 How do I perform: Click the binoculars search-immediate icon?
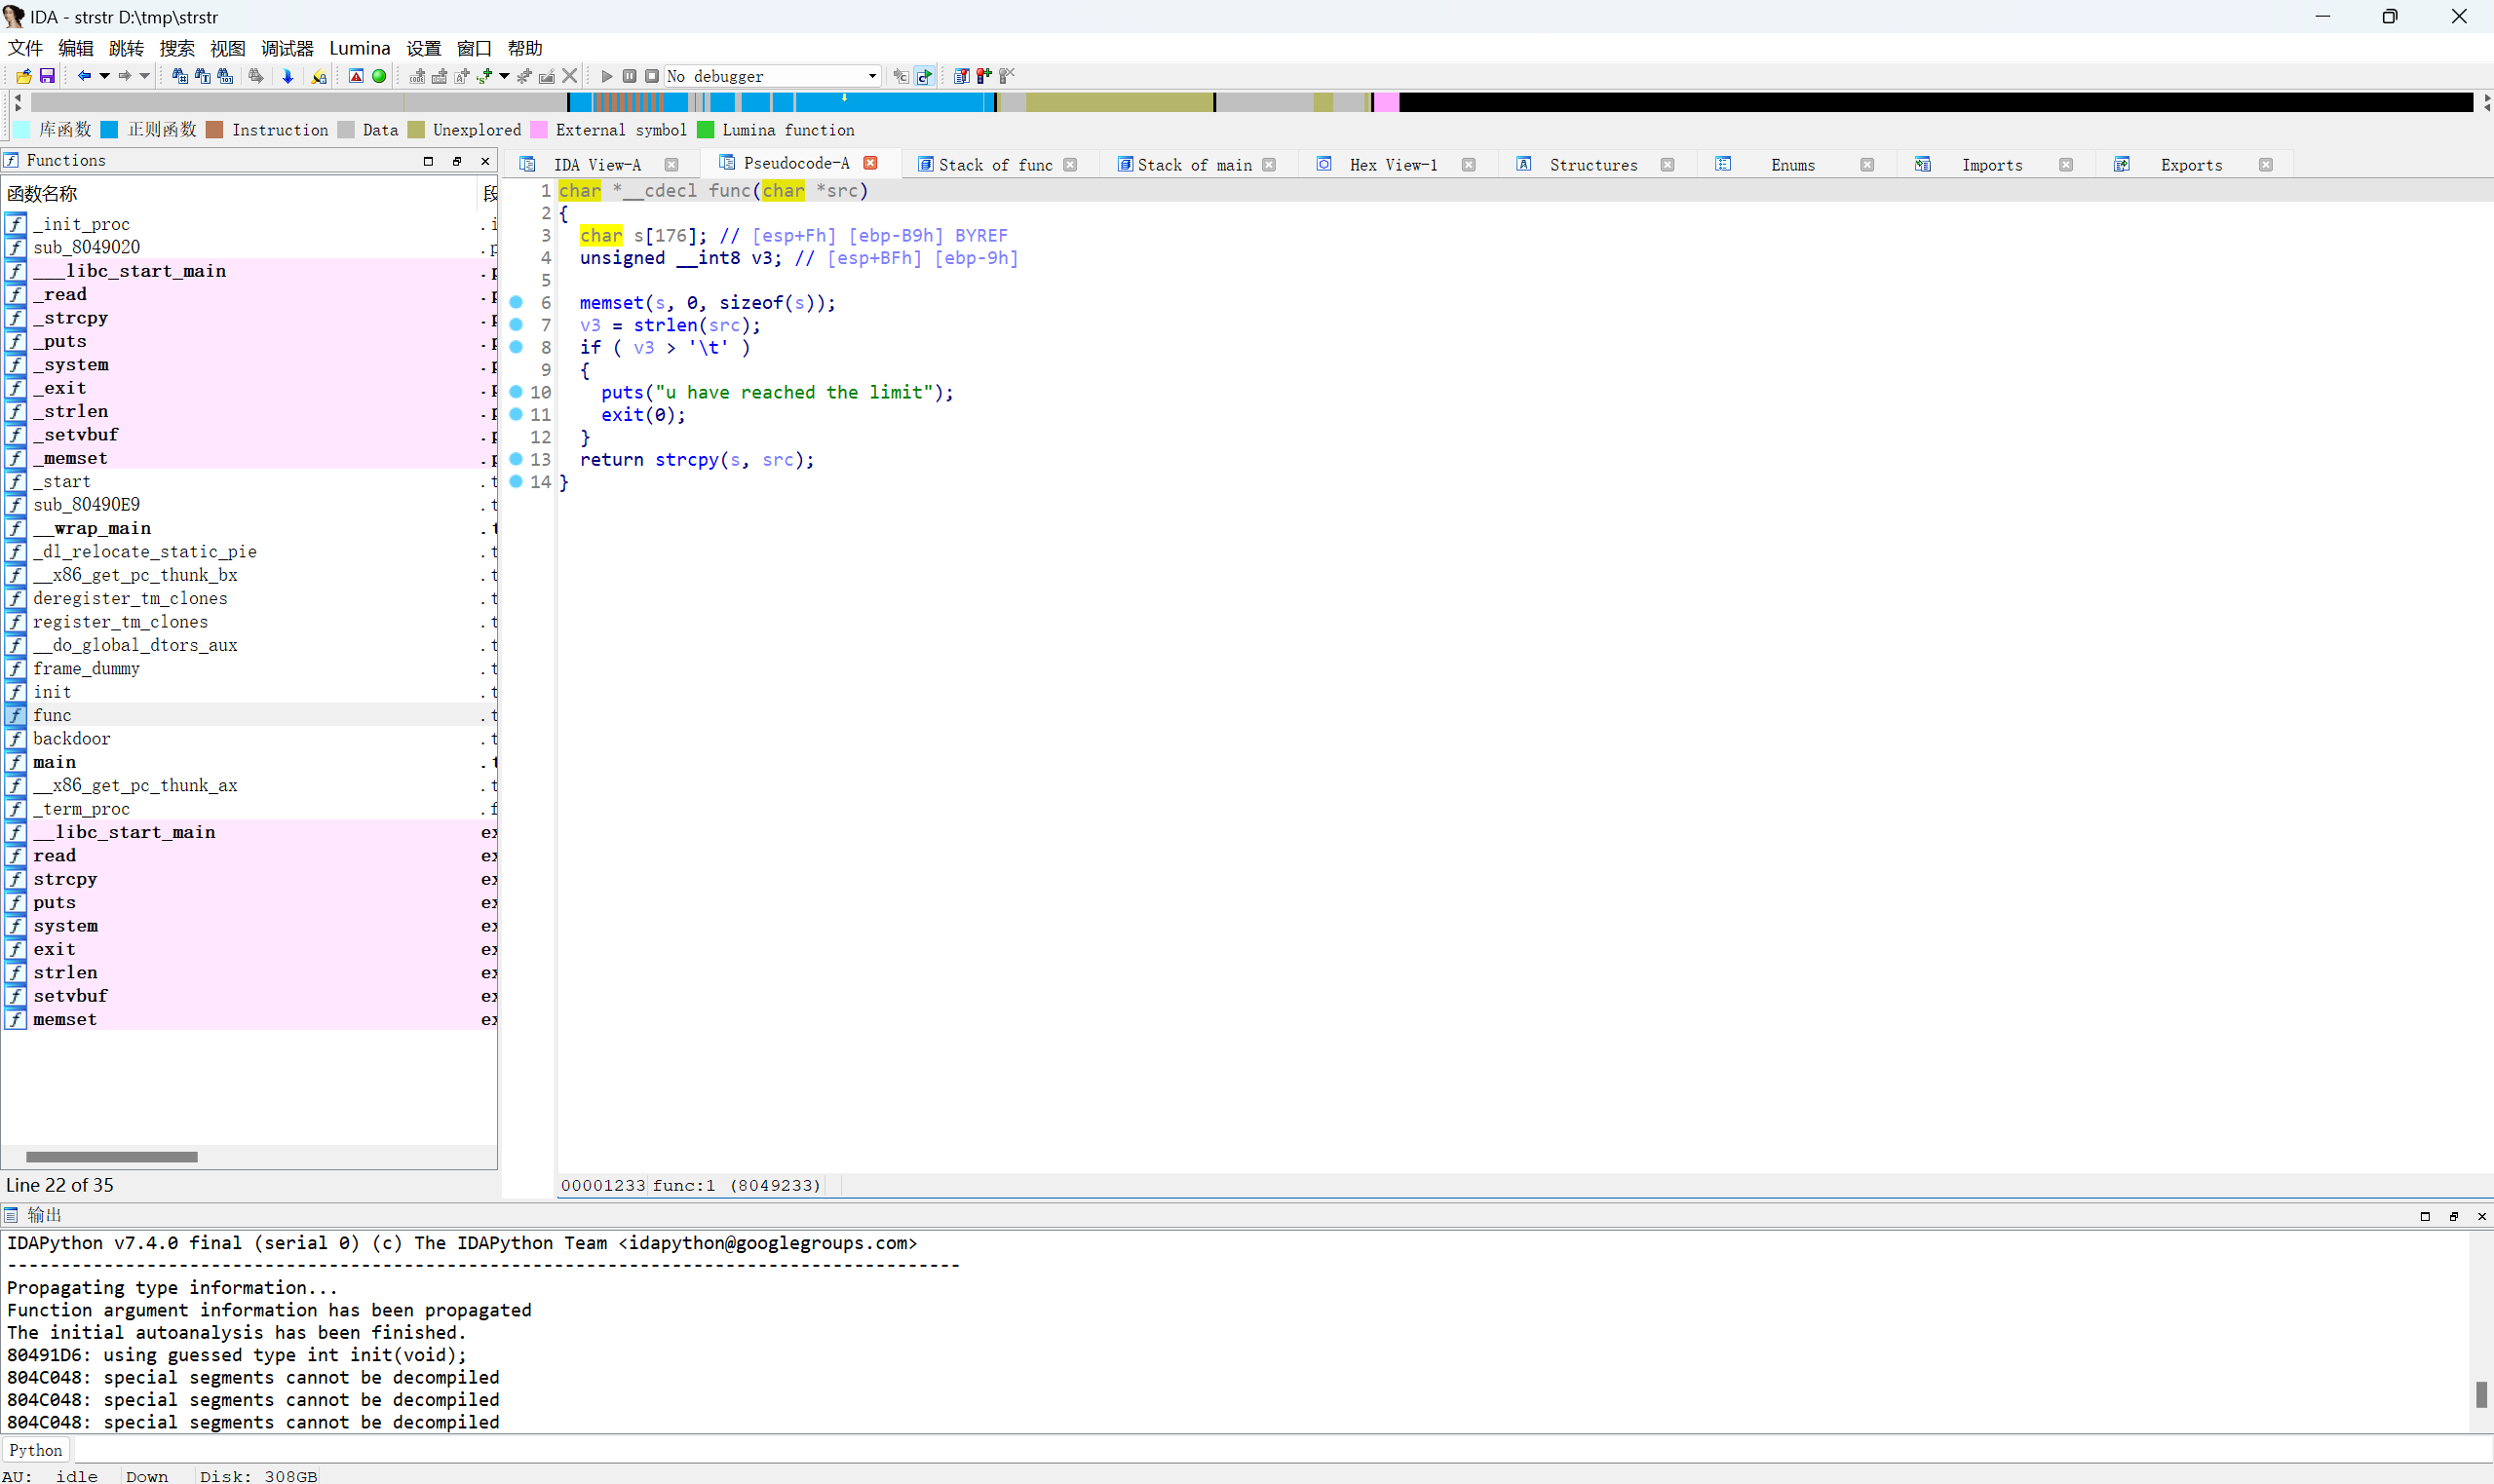point(180,76)
